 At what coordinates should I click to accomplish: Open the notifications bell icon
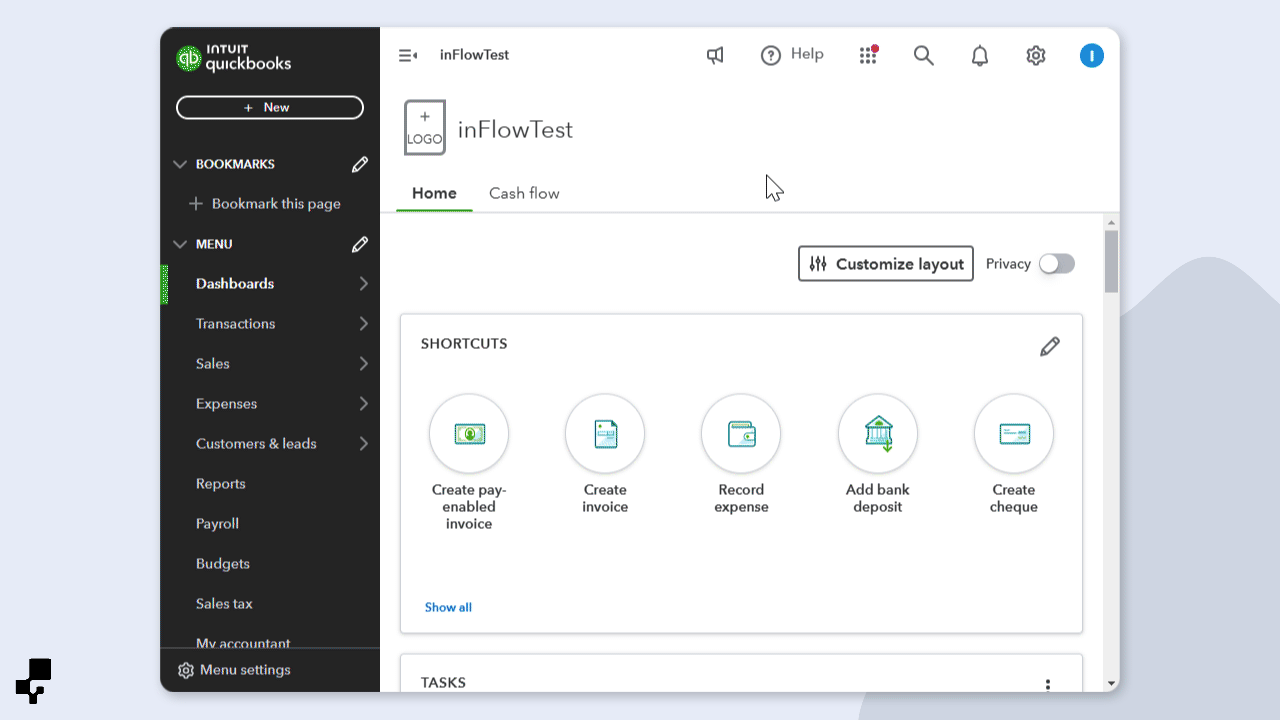point(980,56)
